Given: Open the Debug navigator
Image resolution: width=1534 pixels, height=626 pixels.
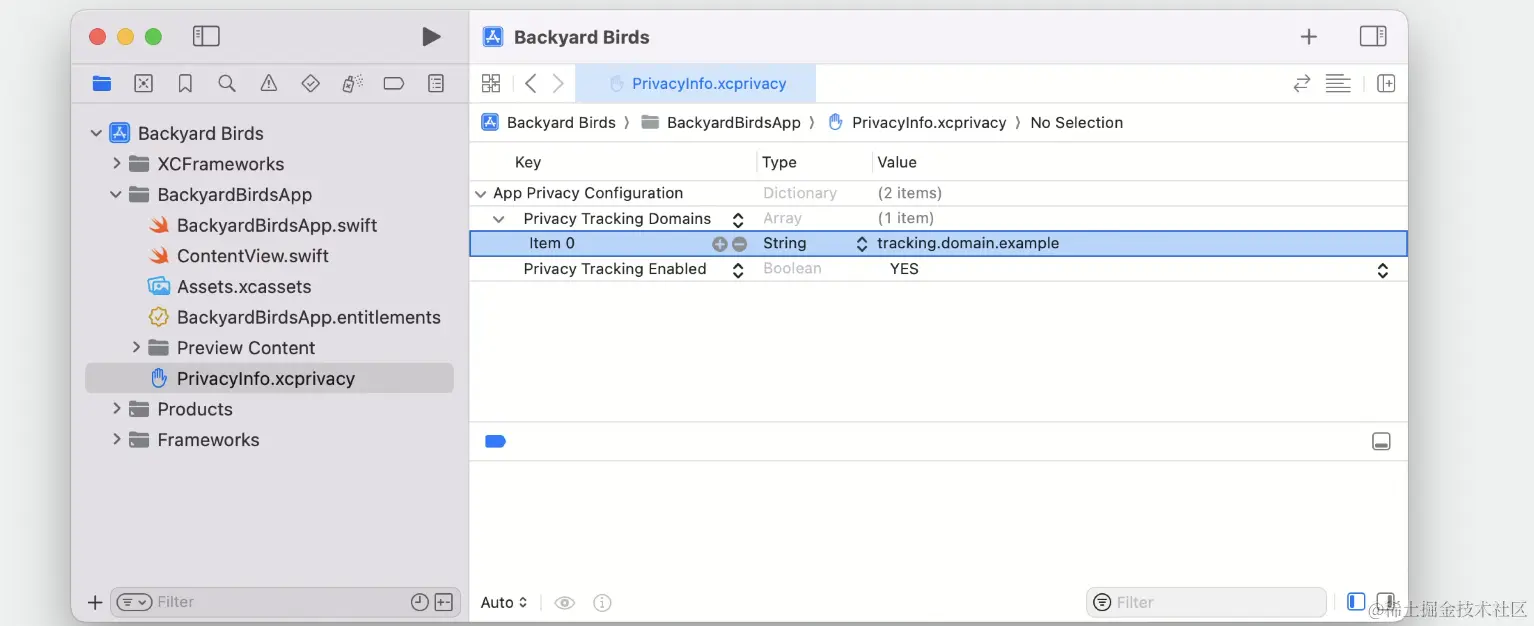Looking at the screenshot, I should coord(352,84).
